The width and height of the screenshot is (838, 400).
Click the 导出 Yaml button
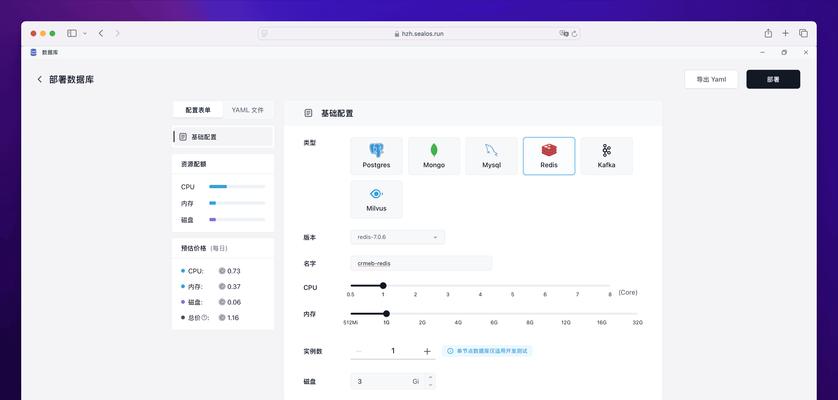pos(711,79)
